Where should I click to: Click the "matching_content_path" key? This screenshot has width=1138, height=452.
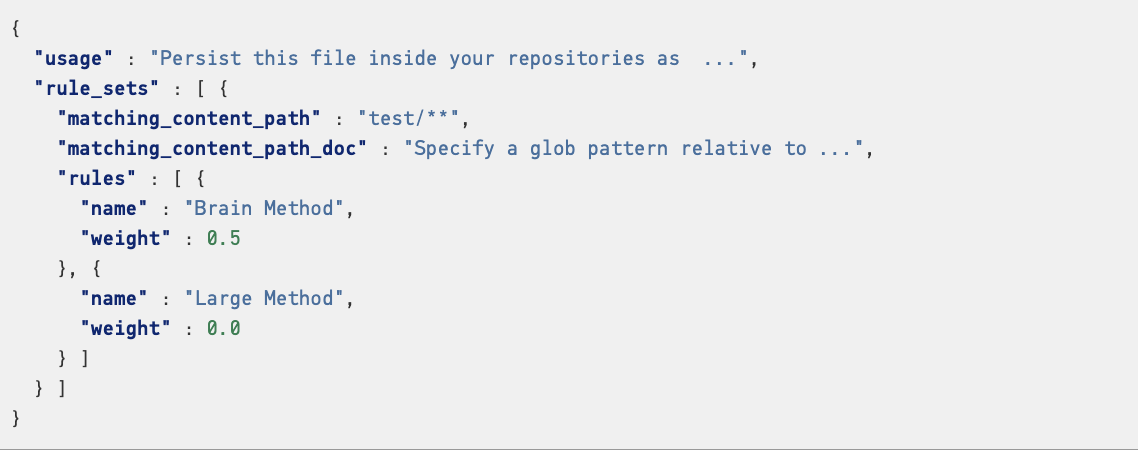click(x=189, y=119)
